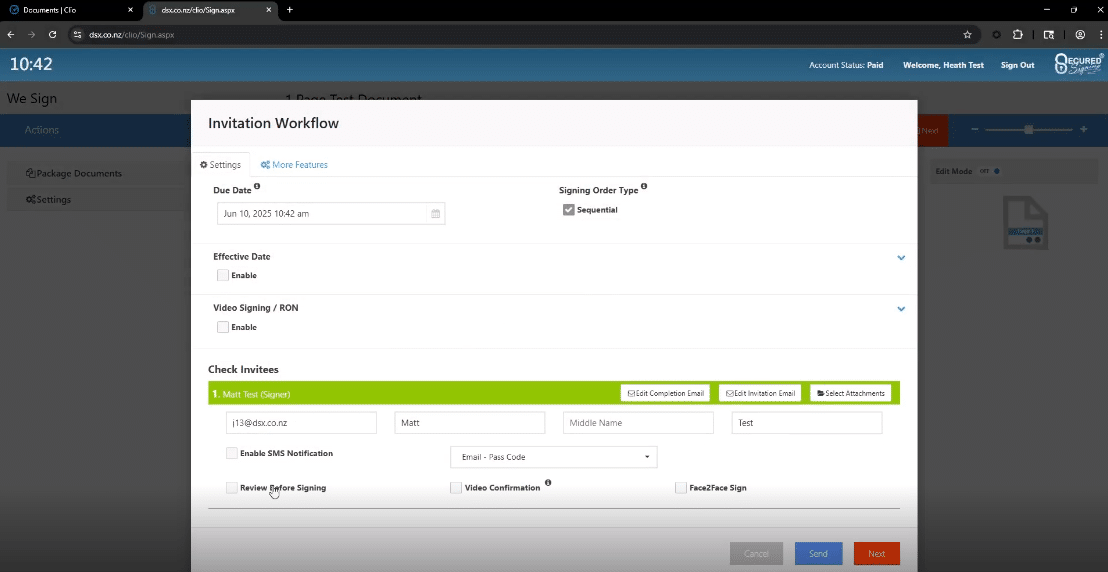Click the Edit Completion Email button
The width and height of the screenshot is (1108, 572).
[x=665, y=393]
